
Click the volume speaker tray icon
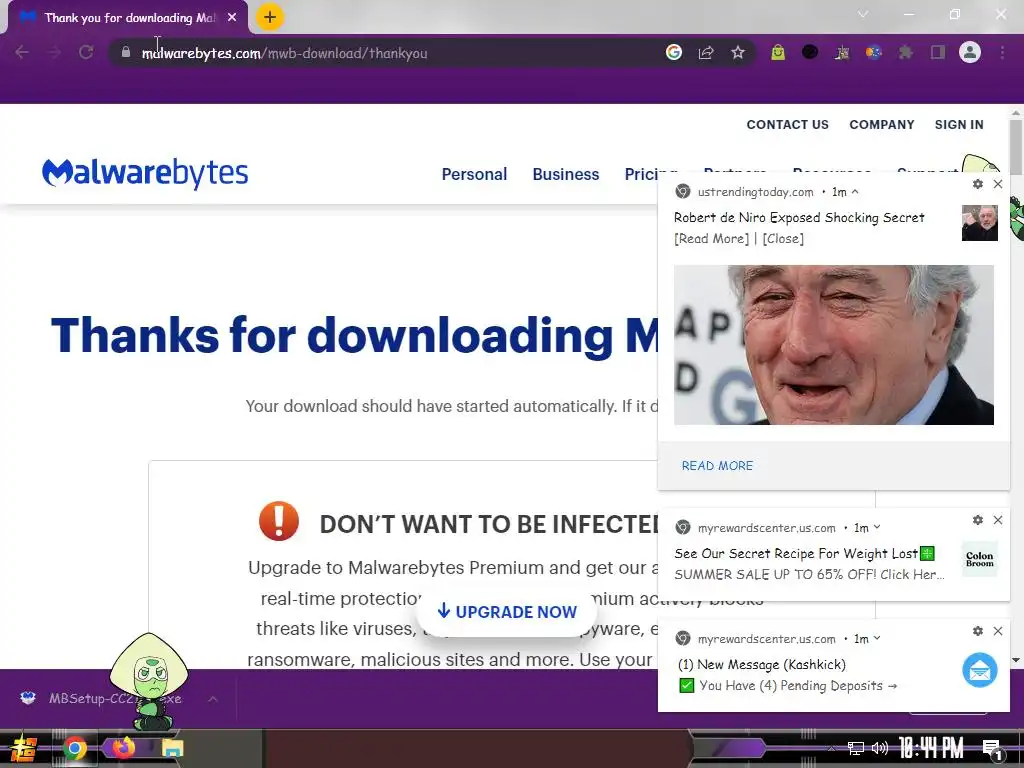tap(880, 748)
